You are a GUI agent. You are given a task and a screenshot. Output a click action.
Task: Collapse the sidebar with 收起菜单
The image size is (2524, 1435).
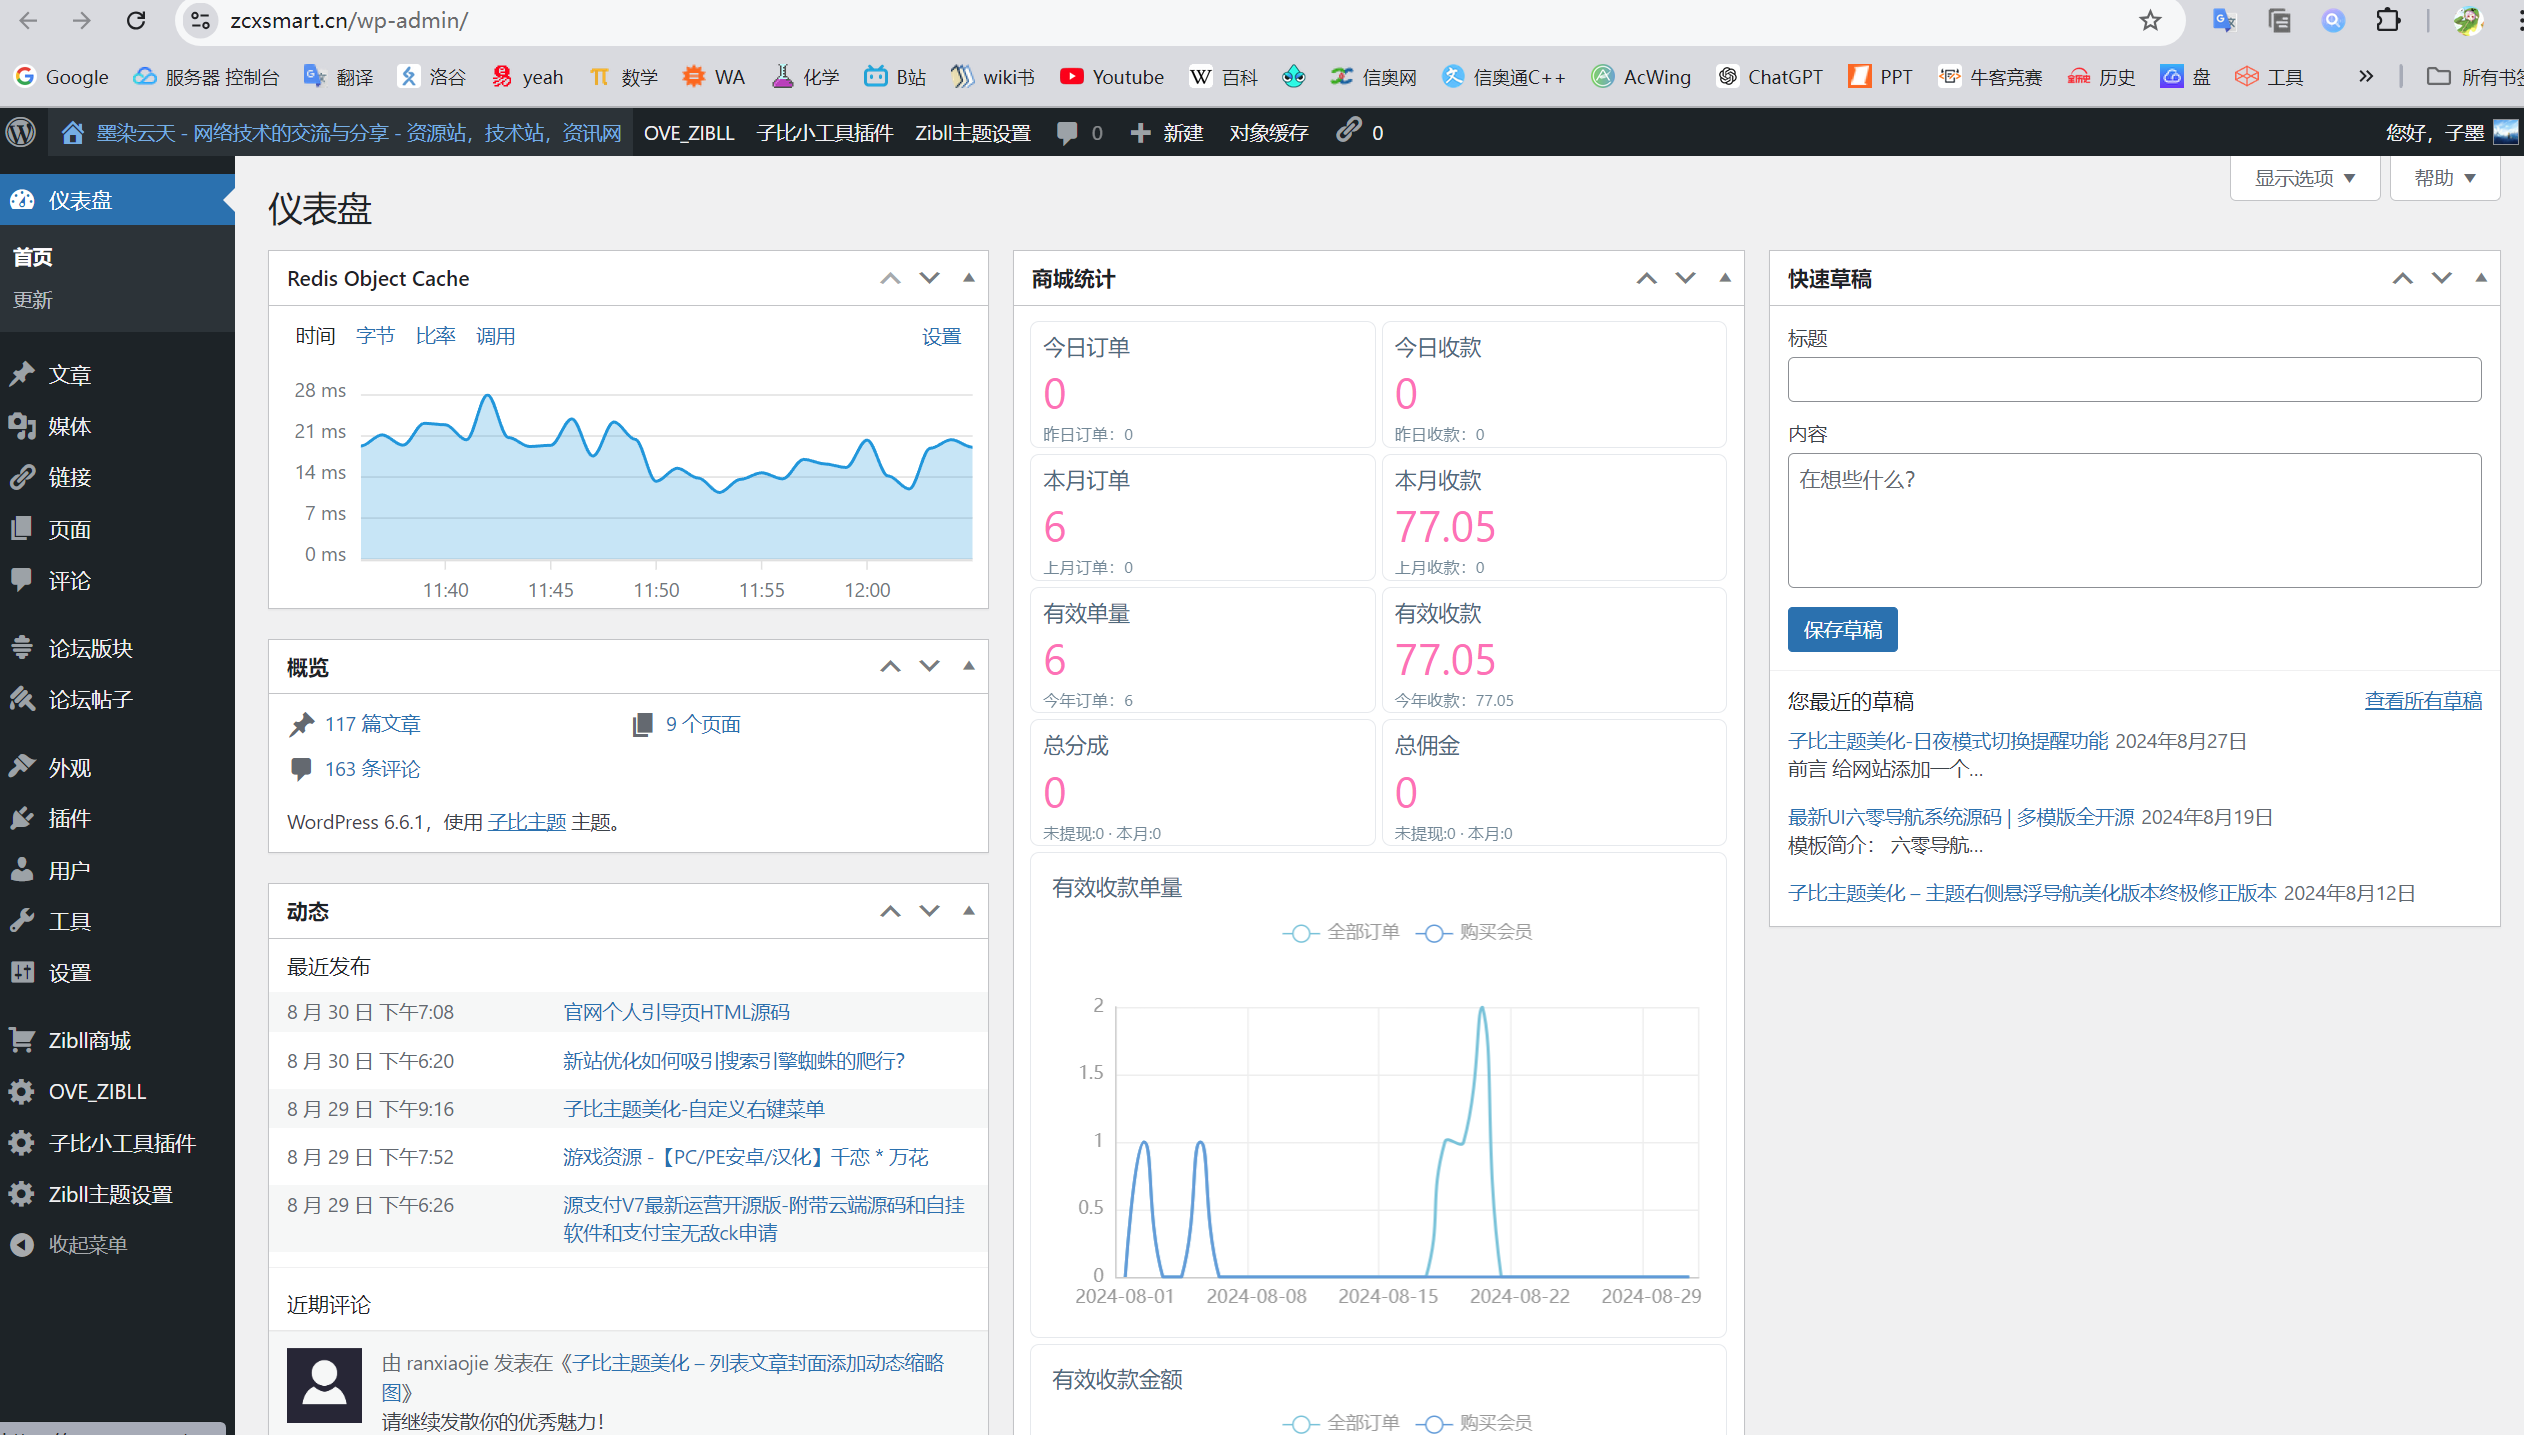117,1244
